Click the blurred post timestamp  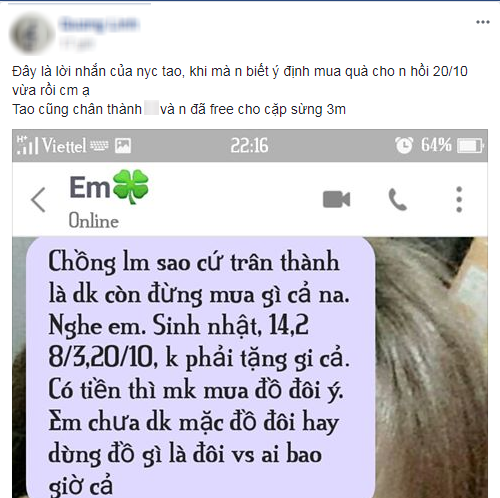coord(77,43)
